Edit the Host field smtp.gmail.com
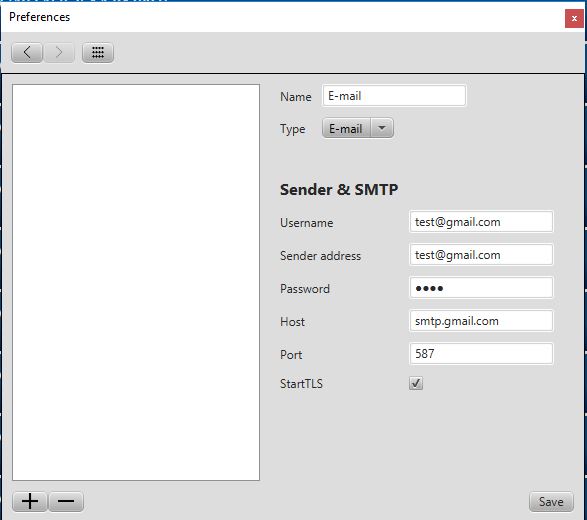 pos(481,321)
